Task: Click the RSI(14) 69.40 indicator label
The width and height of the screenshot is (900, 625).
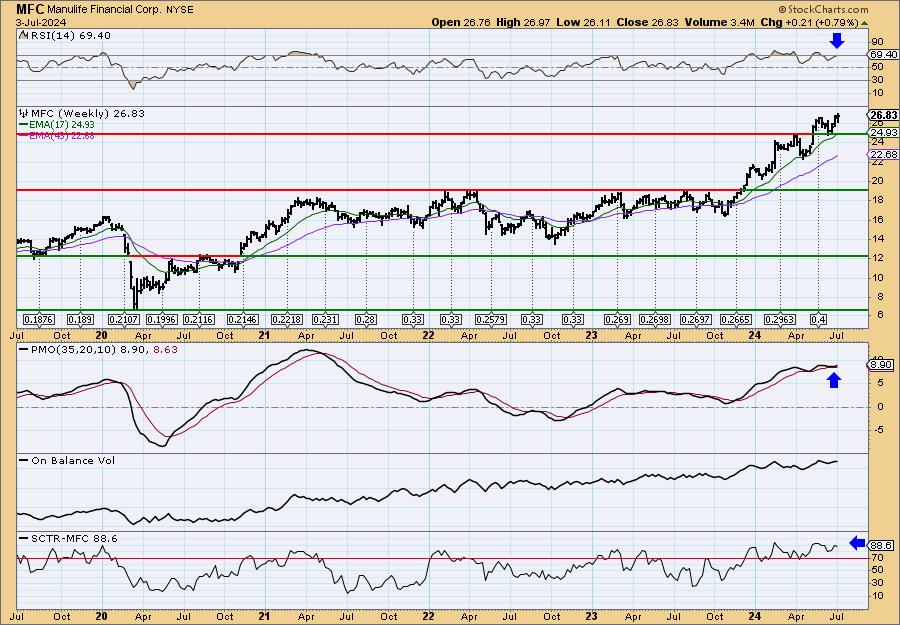Action: tap(70, 36)
